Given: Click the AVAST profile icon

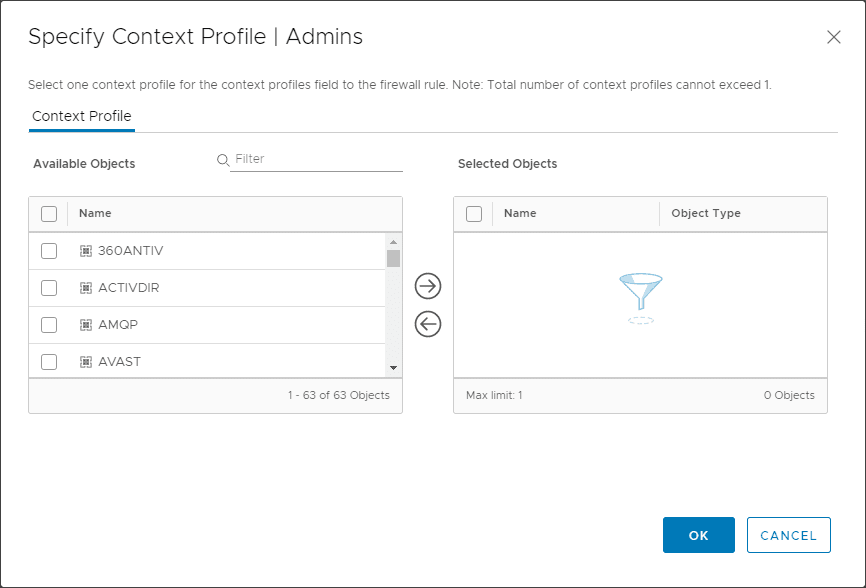Looking at the screenshot, I should pyautogui.click(x=86, y=362).
